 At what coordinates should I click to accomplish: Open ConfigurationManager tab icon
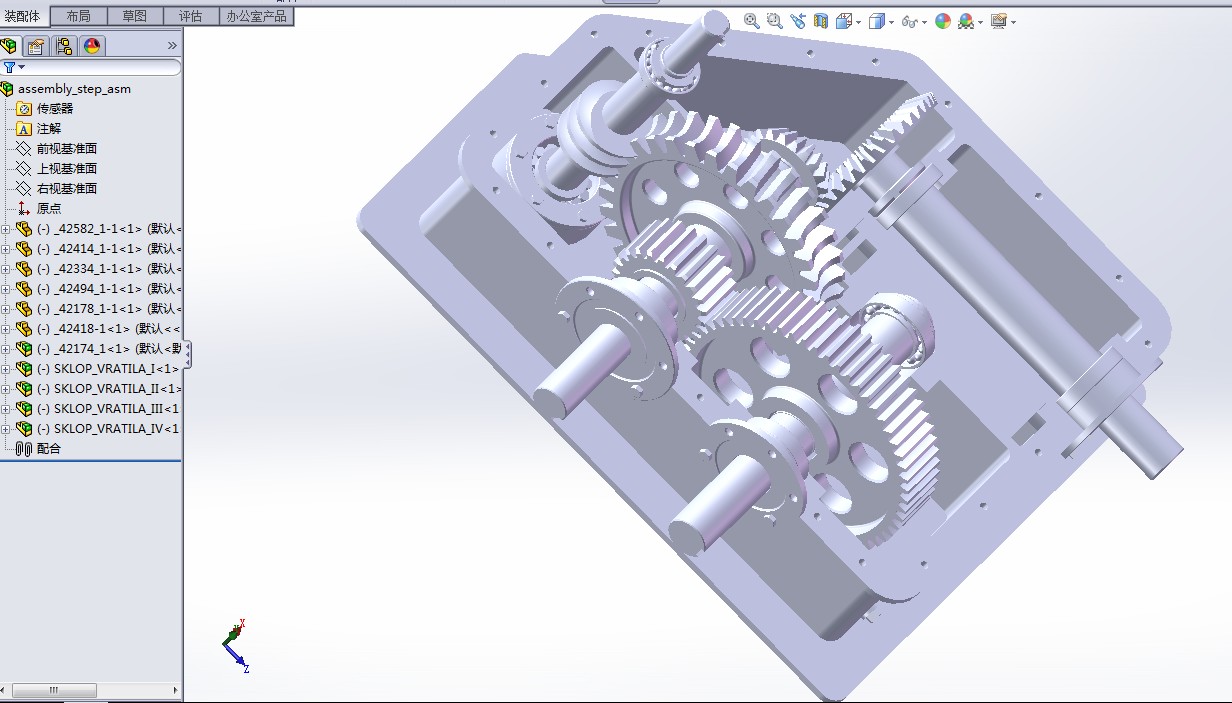(64, 46)
